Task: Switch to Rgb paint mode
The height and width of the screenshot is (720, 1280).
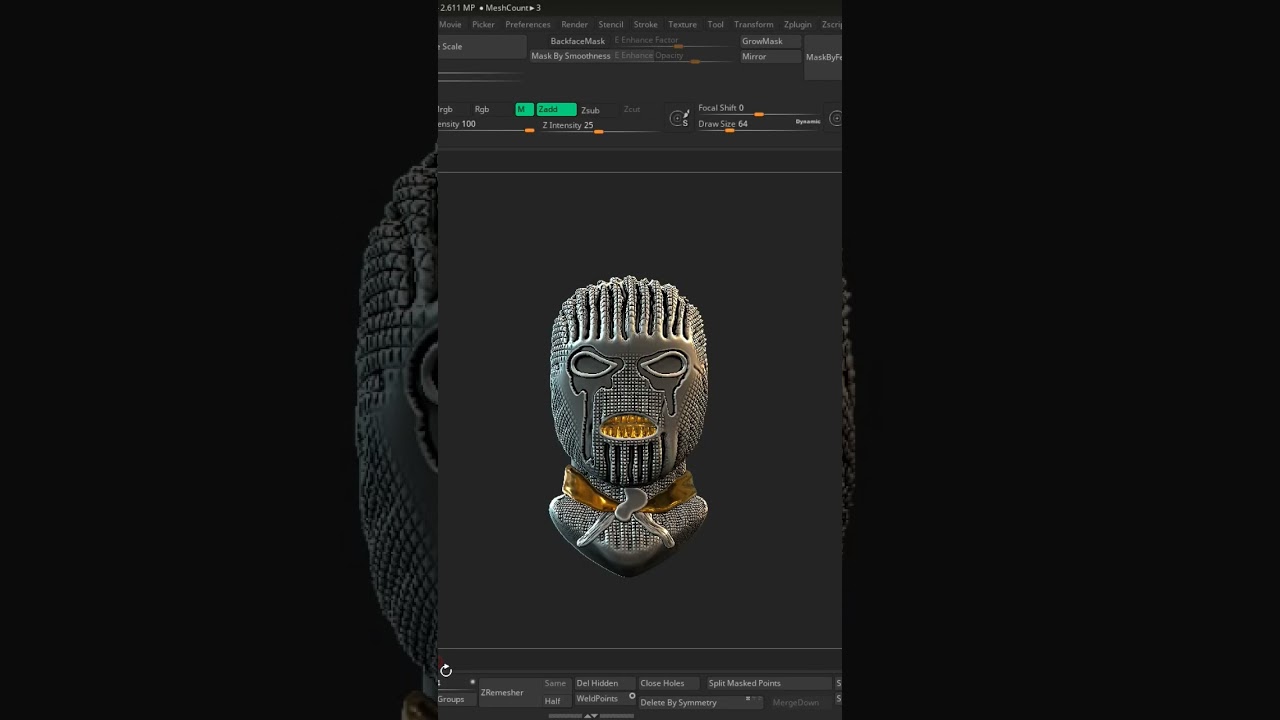Action: point(482,109)
